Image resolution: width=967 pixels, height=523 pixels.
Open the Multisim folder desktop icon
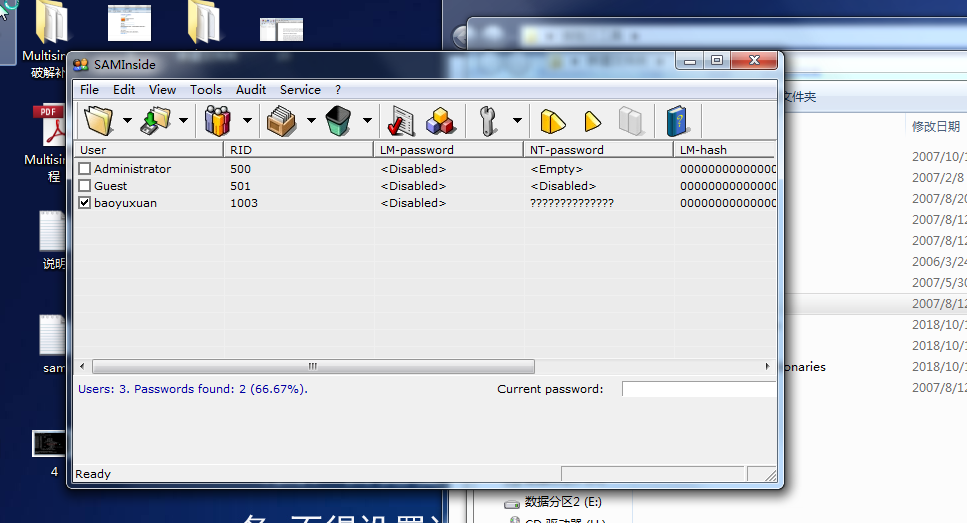click(52, 22)
